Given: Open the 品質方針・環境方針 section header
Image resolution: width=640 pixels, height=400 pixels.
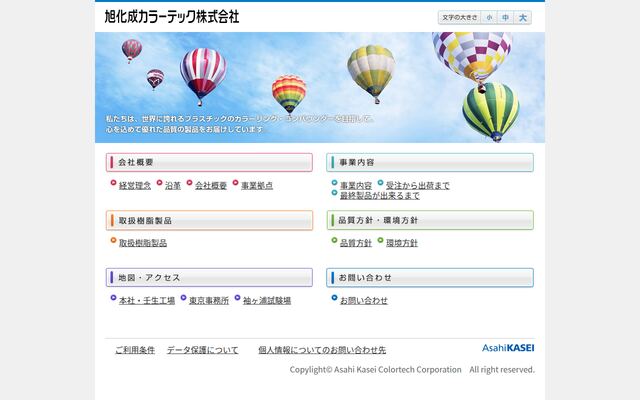Looking at the screenshot, I should (x=430, y=220).
